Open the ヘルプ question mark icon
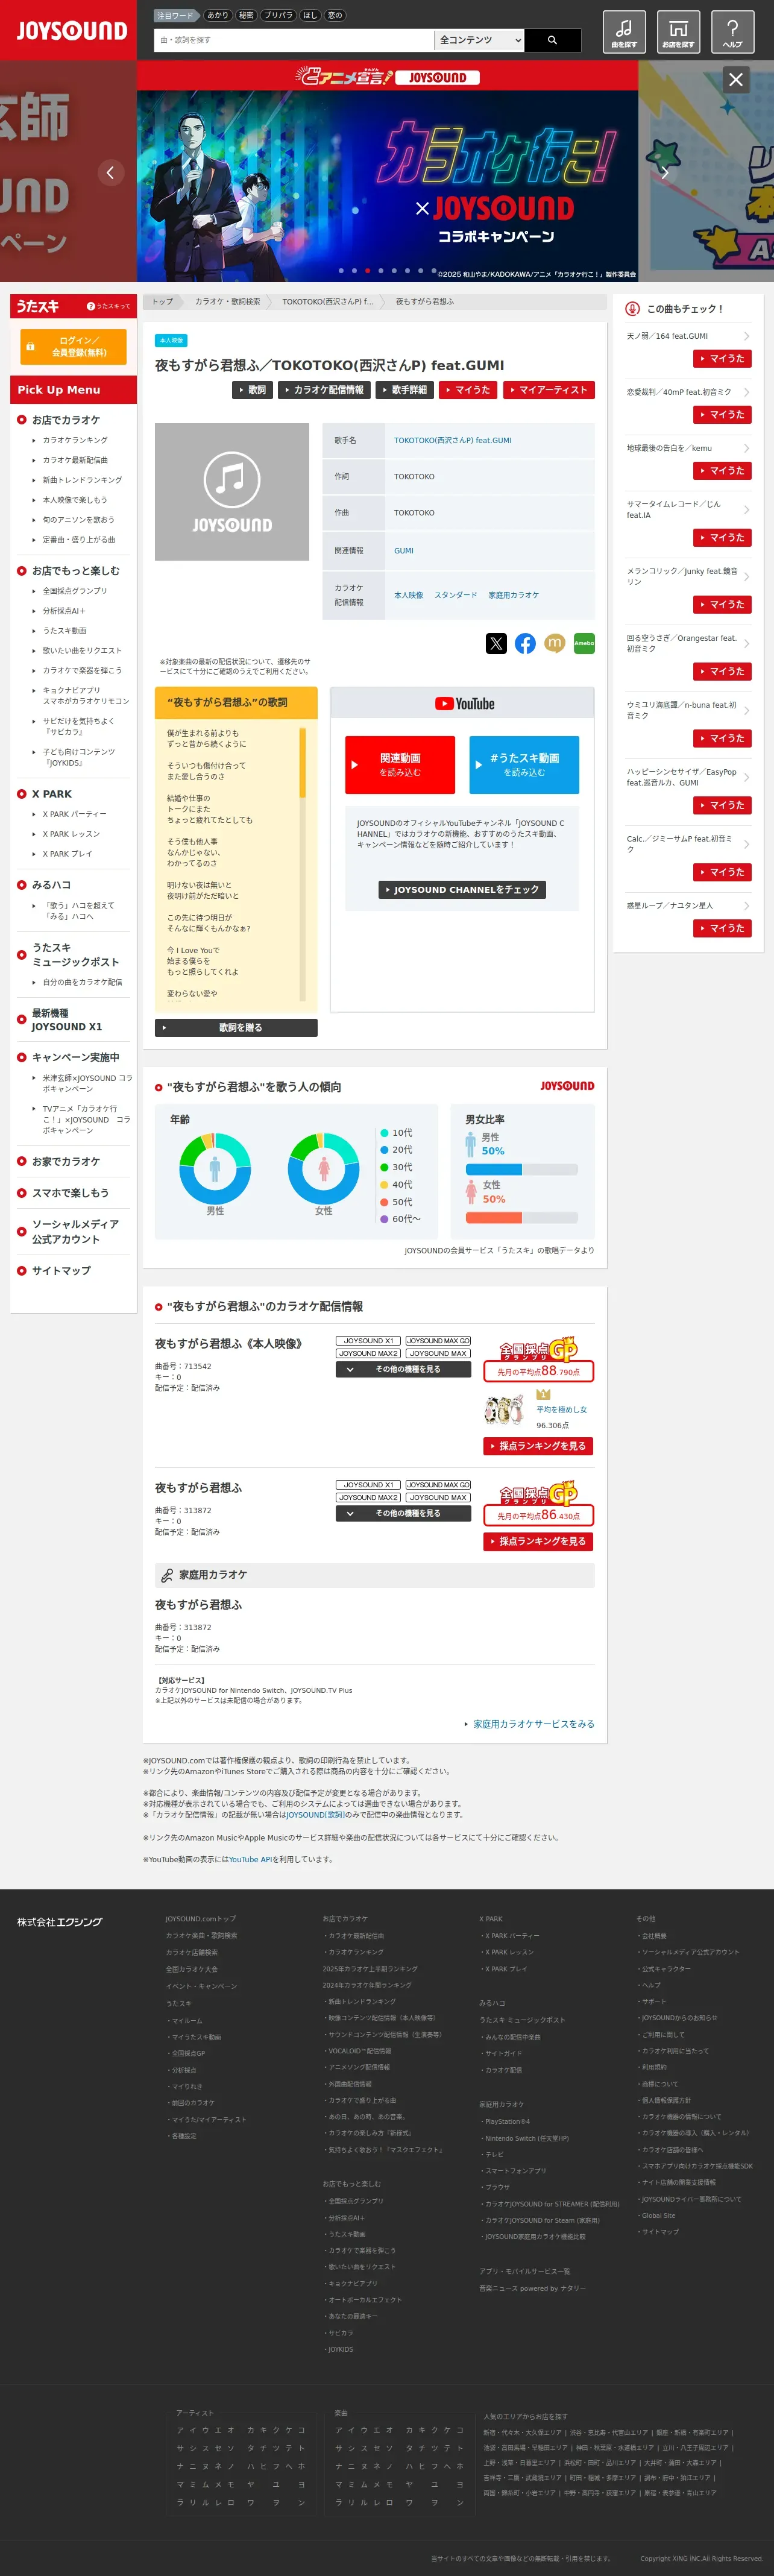Screen dimensions: 774x2576 click(732, 32)
